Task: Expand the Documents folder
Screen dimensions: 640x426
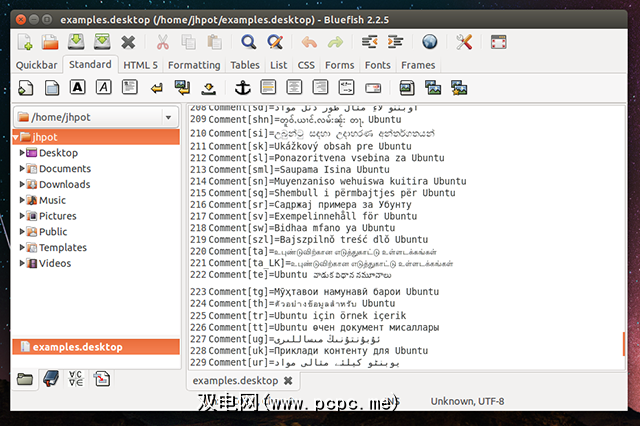Action: click(22, 168)
